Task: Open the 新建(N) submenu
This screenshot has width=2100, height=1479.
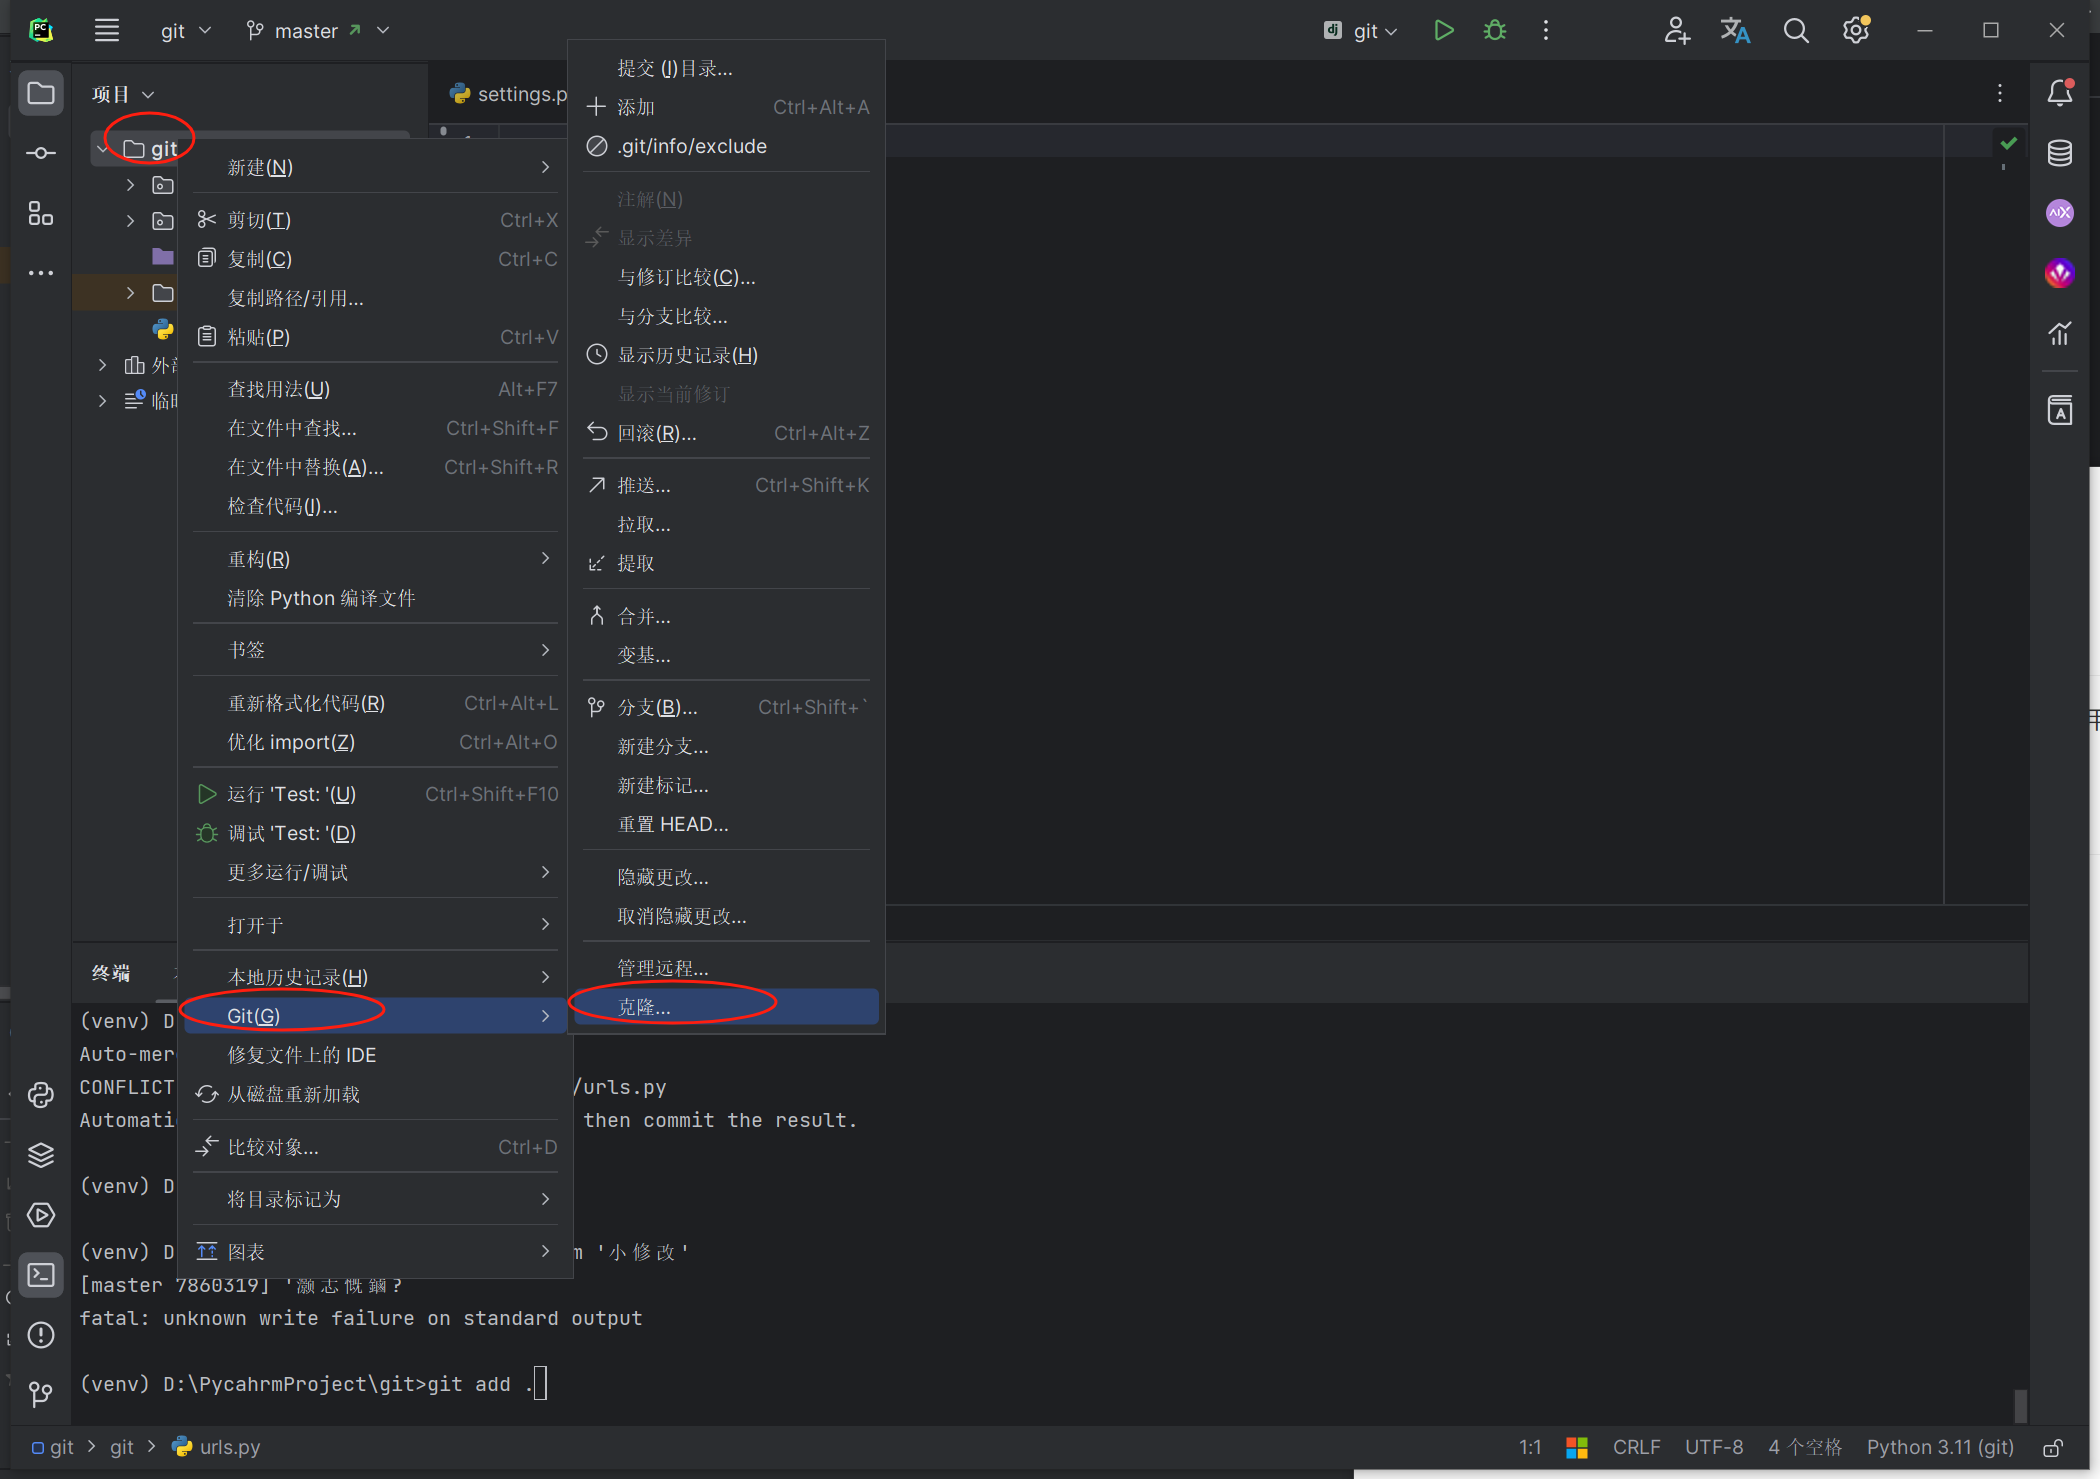Action: [375, 167]
